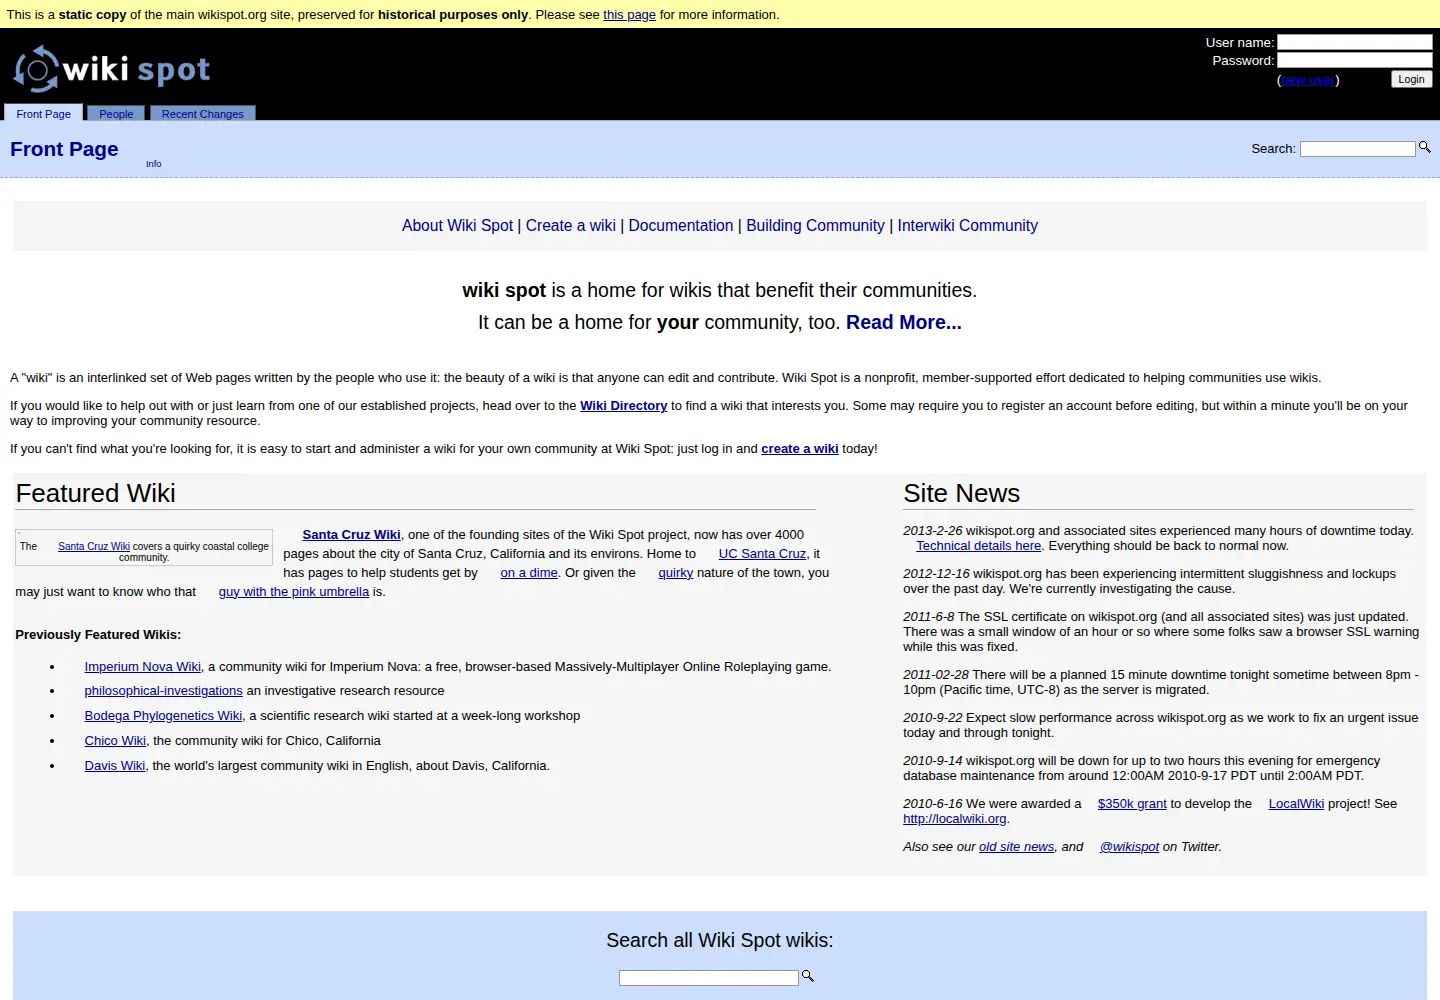Screen dimensions: 1440x1000
Task: Click the 2011-02-28 news date
Action: [936, 675]
